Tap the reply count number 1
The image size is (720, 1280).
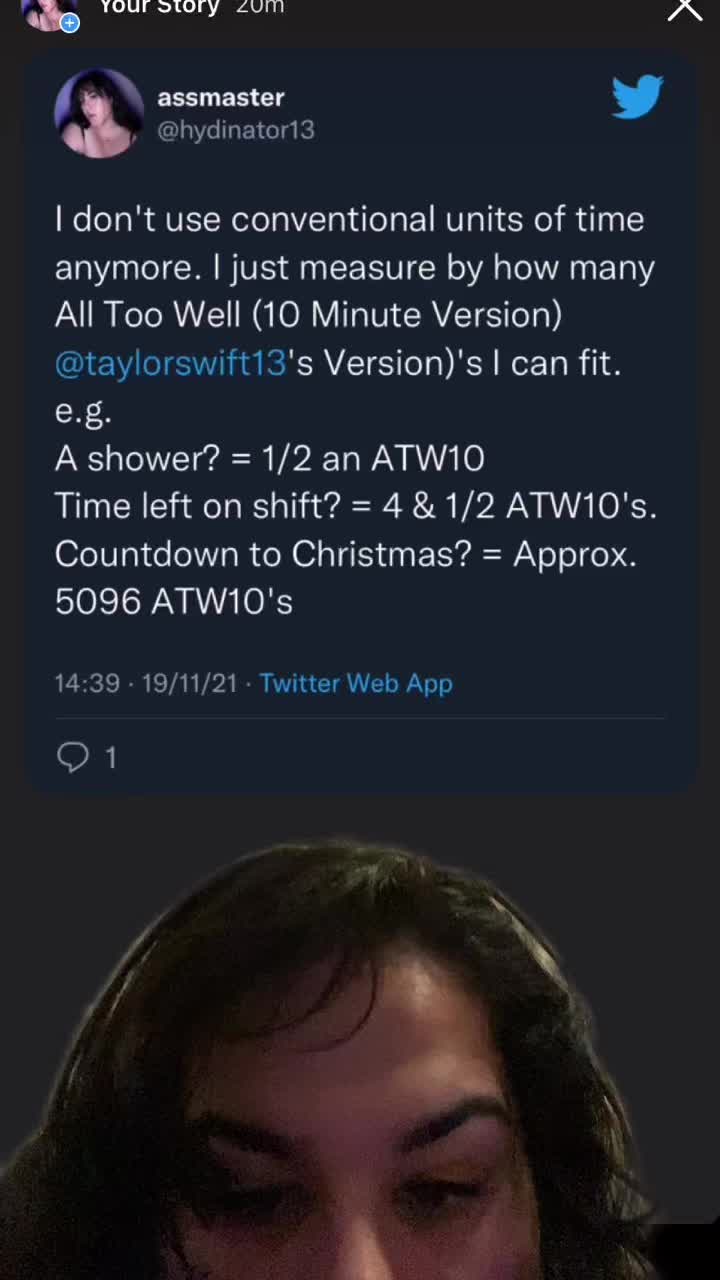click(110, 758)
